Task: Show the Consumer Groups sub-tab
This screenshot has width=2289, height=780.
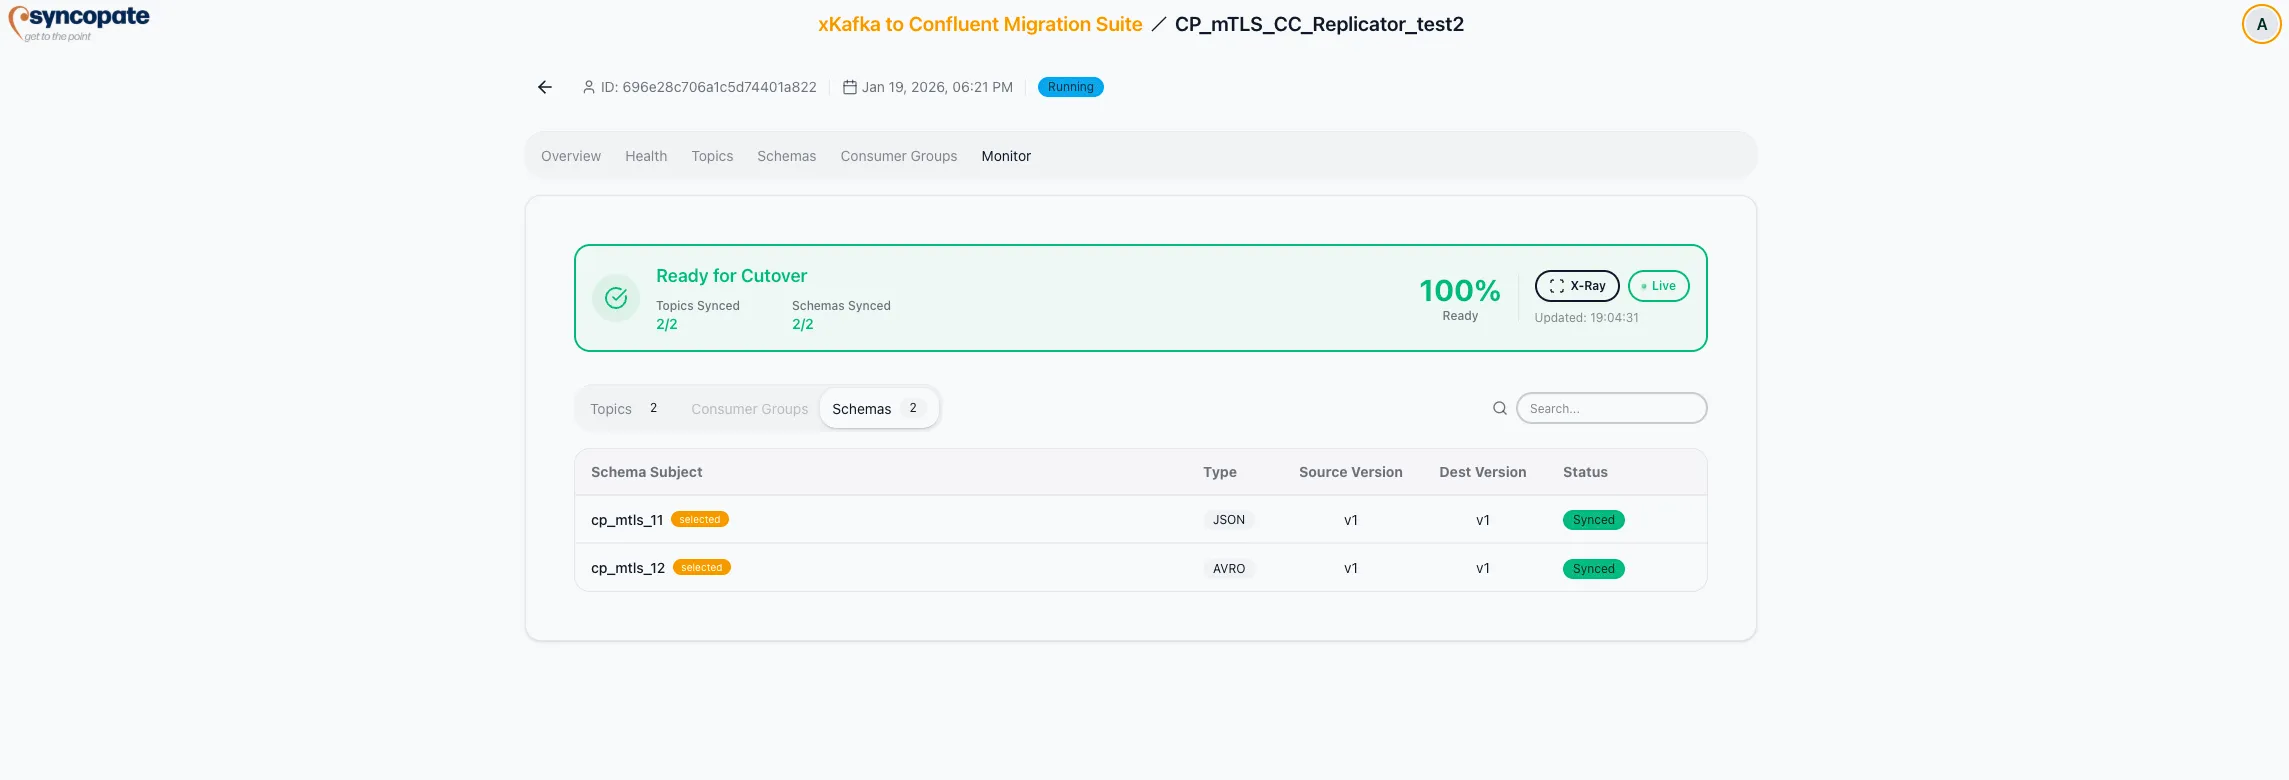Action: [x=750, y=409]
